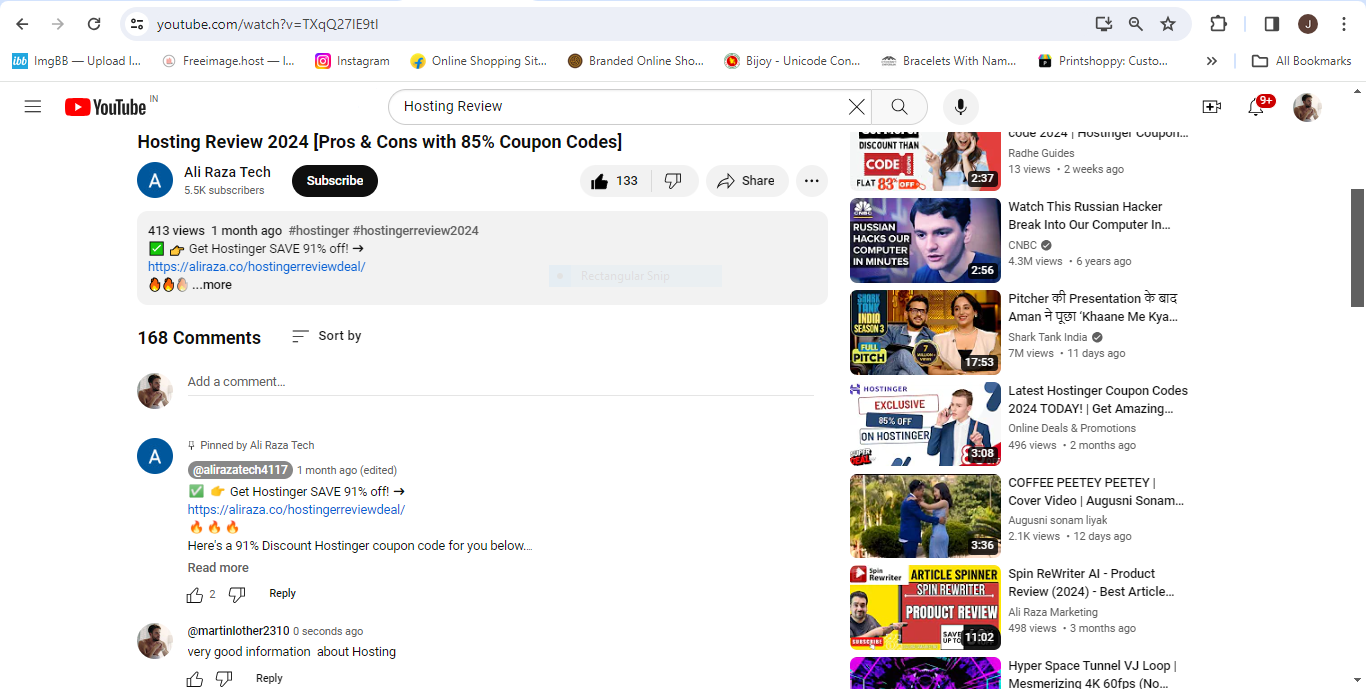
Task: Toggle the browser side panel icon
Action: click(1272, 24)
